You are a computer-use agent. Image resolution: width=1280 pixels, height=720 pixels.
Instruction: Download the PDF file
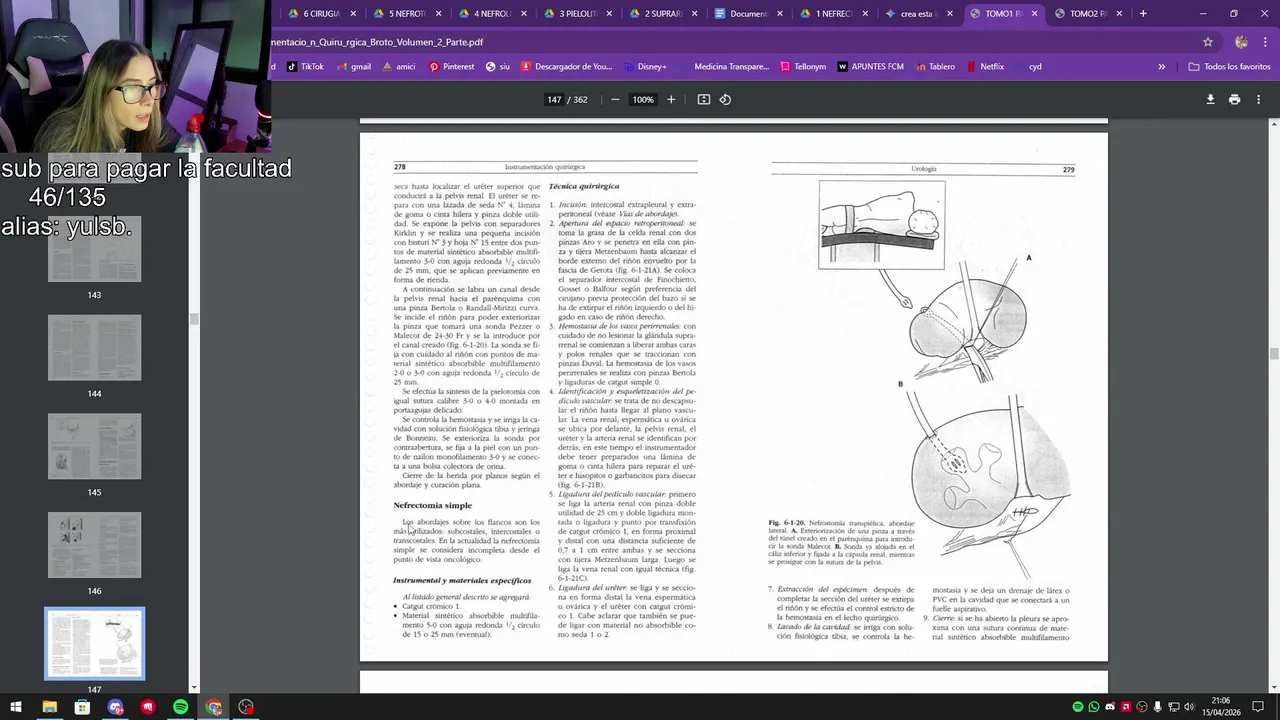point(1210,100)
